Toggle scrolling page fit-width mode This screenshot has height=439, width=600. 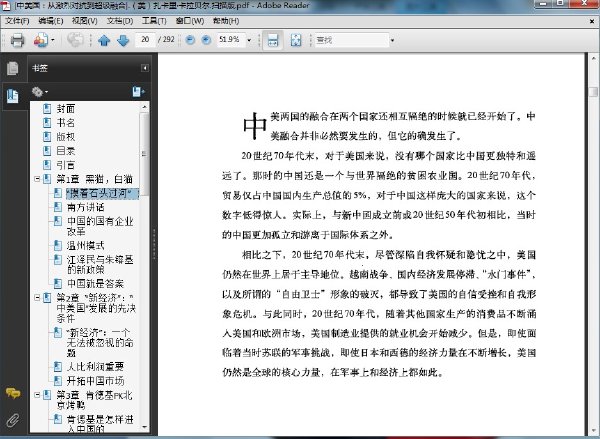272,40
